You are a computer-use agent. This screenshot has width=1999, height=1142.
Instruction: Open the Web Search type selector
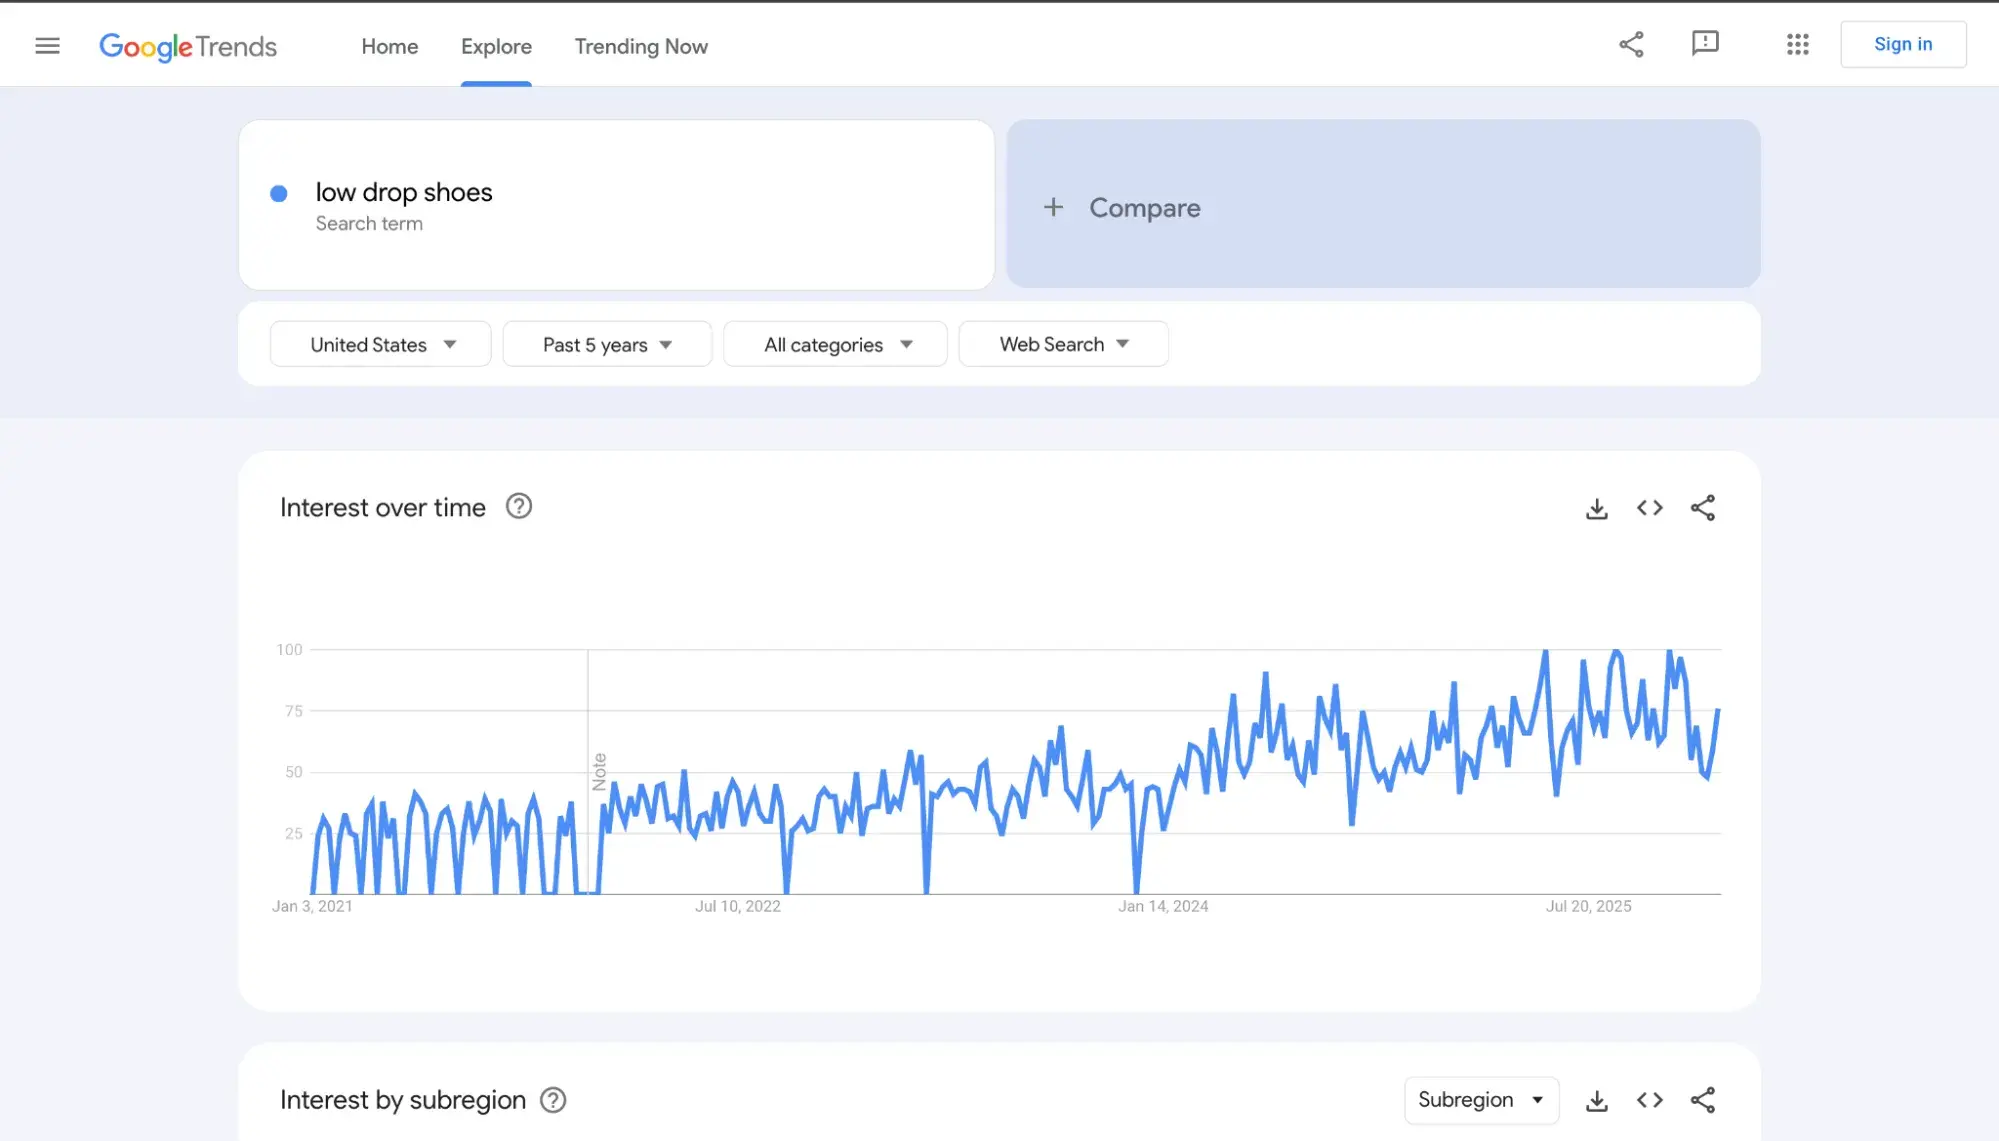pos(1063,343)
